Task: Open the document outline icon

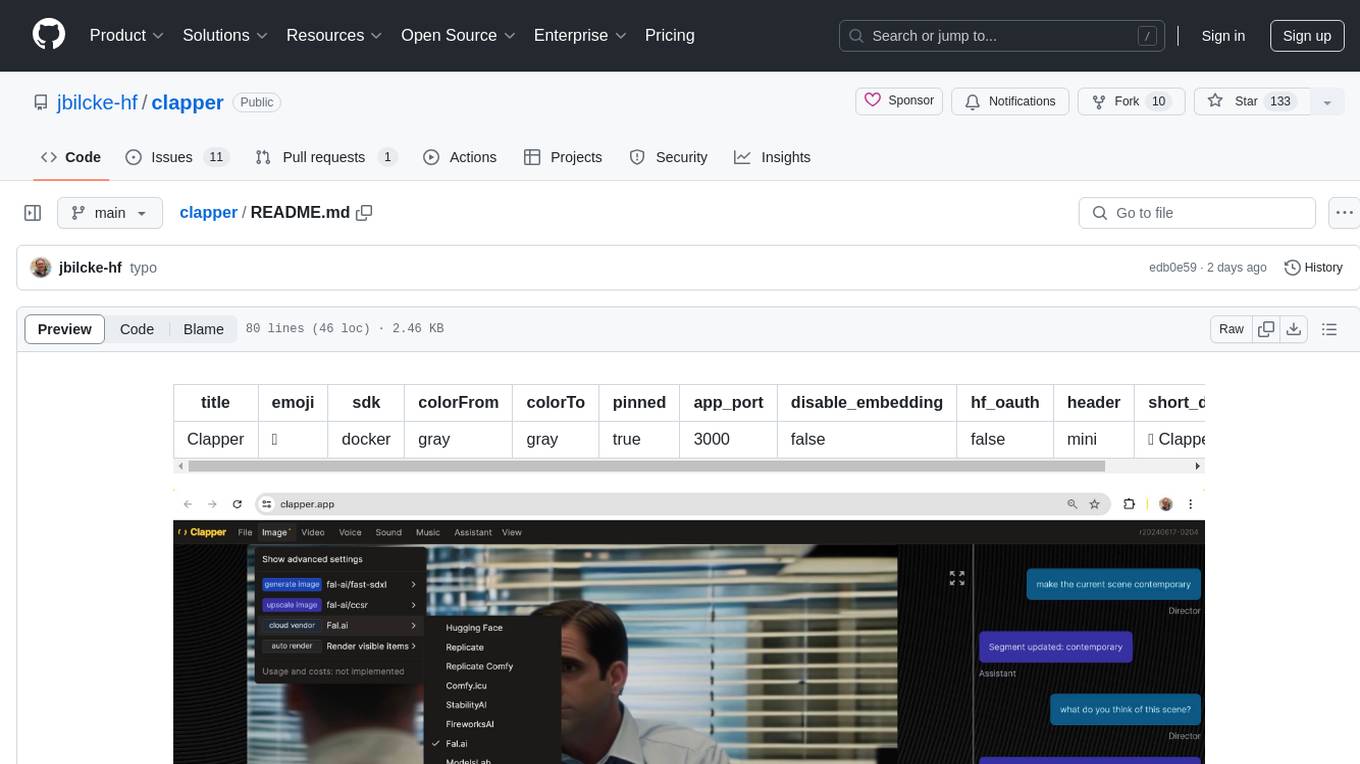Action: pos(1329,329)
